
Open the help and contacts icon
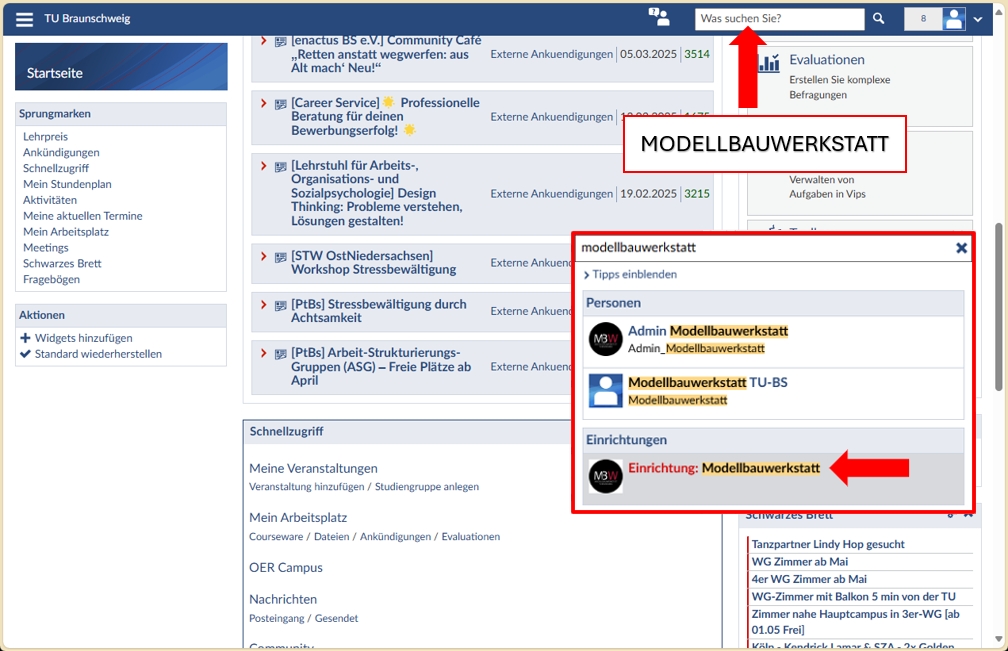click(x=659, y=17)
